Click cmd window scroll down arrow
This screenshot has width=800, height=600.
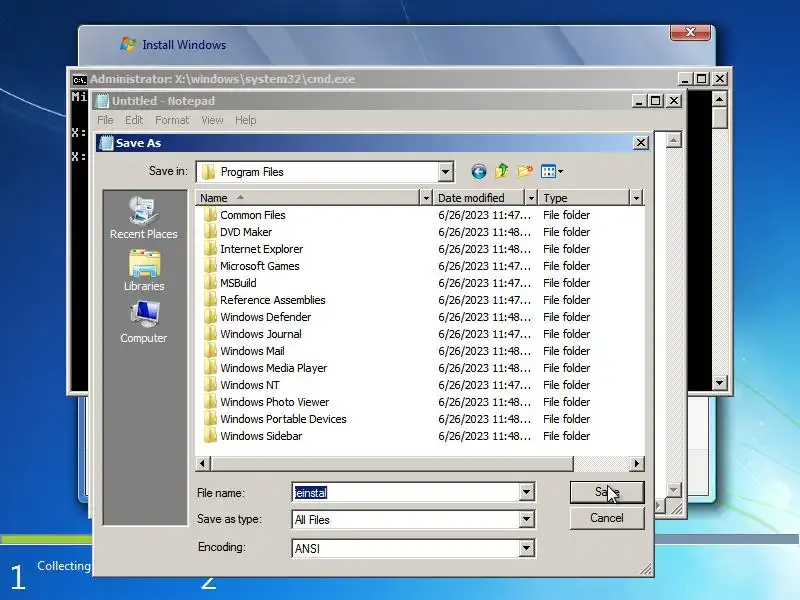(719, 382)
